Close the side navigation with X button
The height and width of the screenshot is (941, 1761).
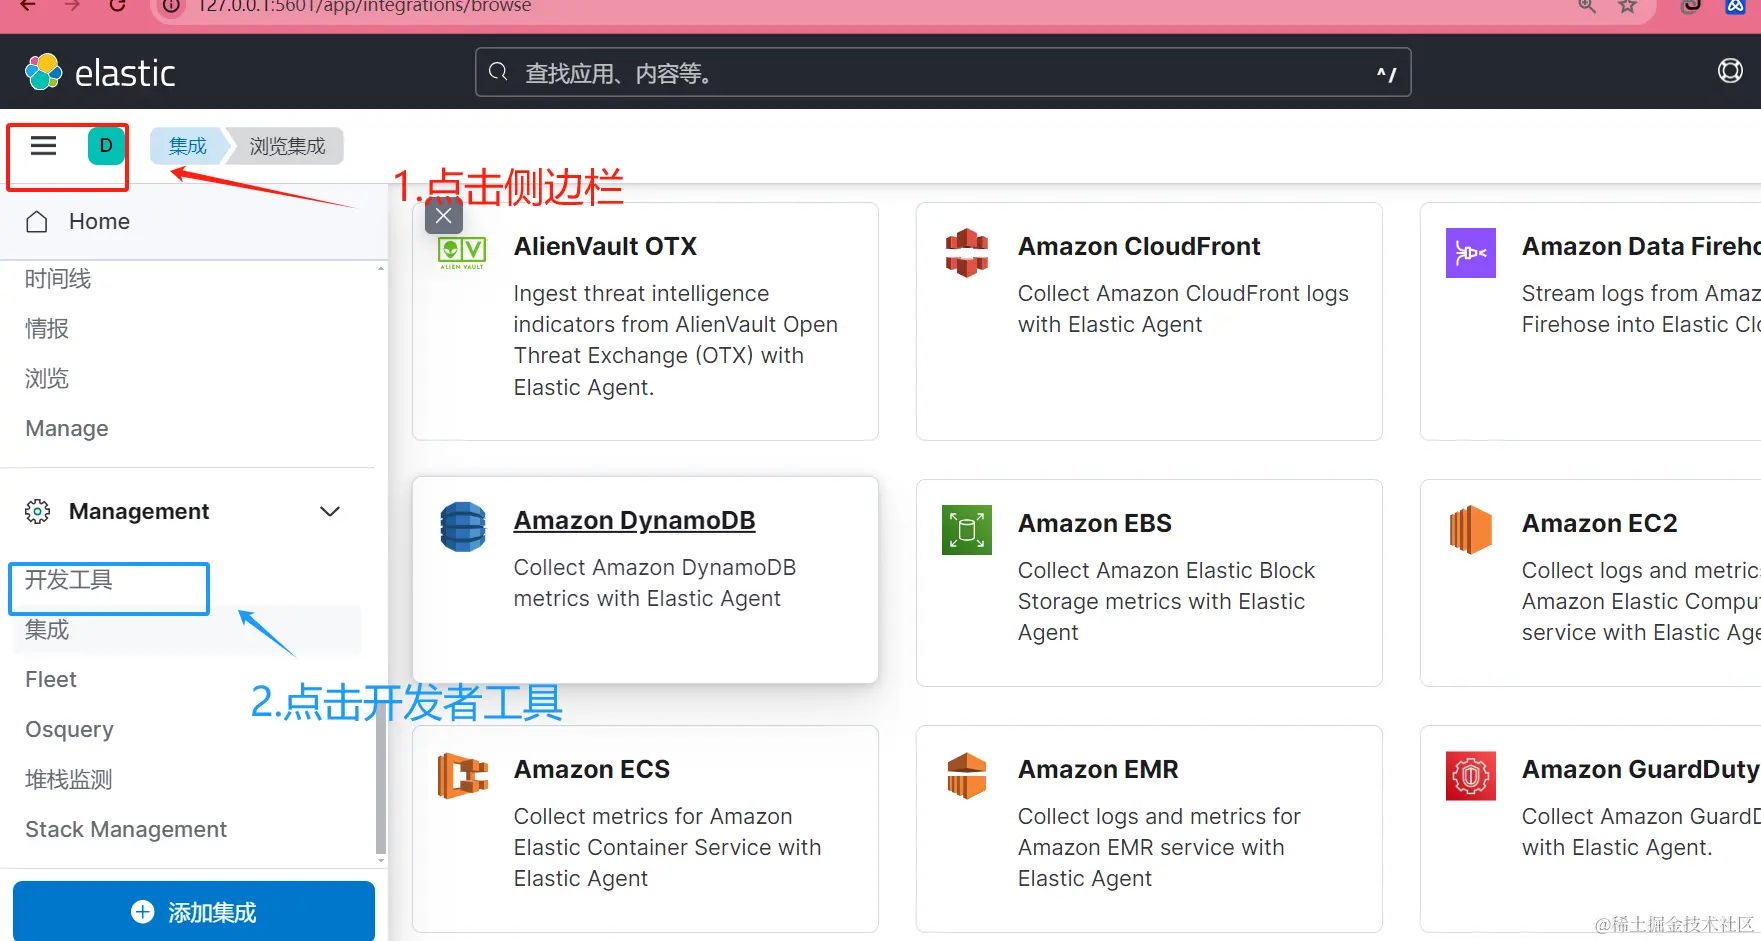(444, 216)
